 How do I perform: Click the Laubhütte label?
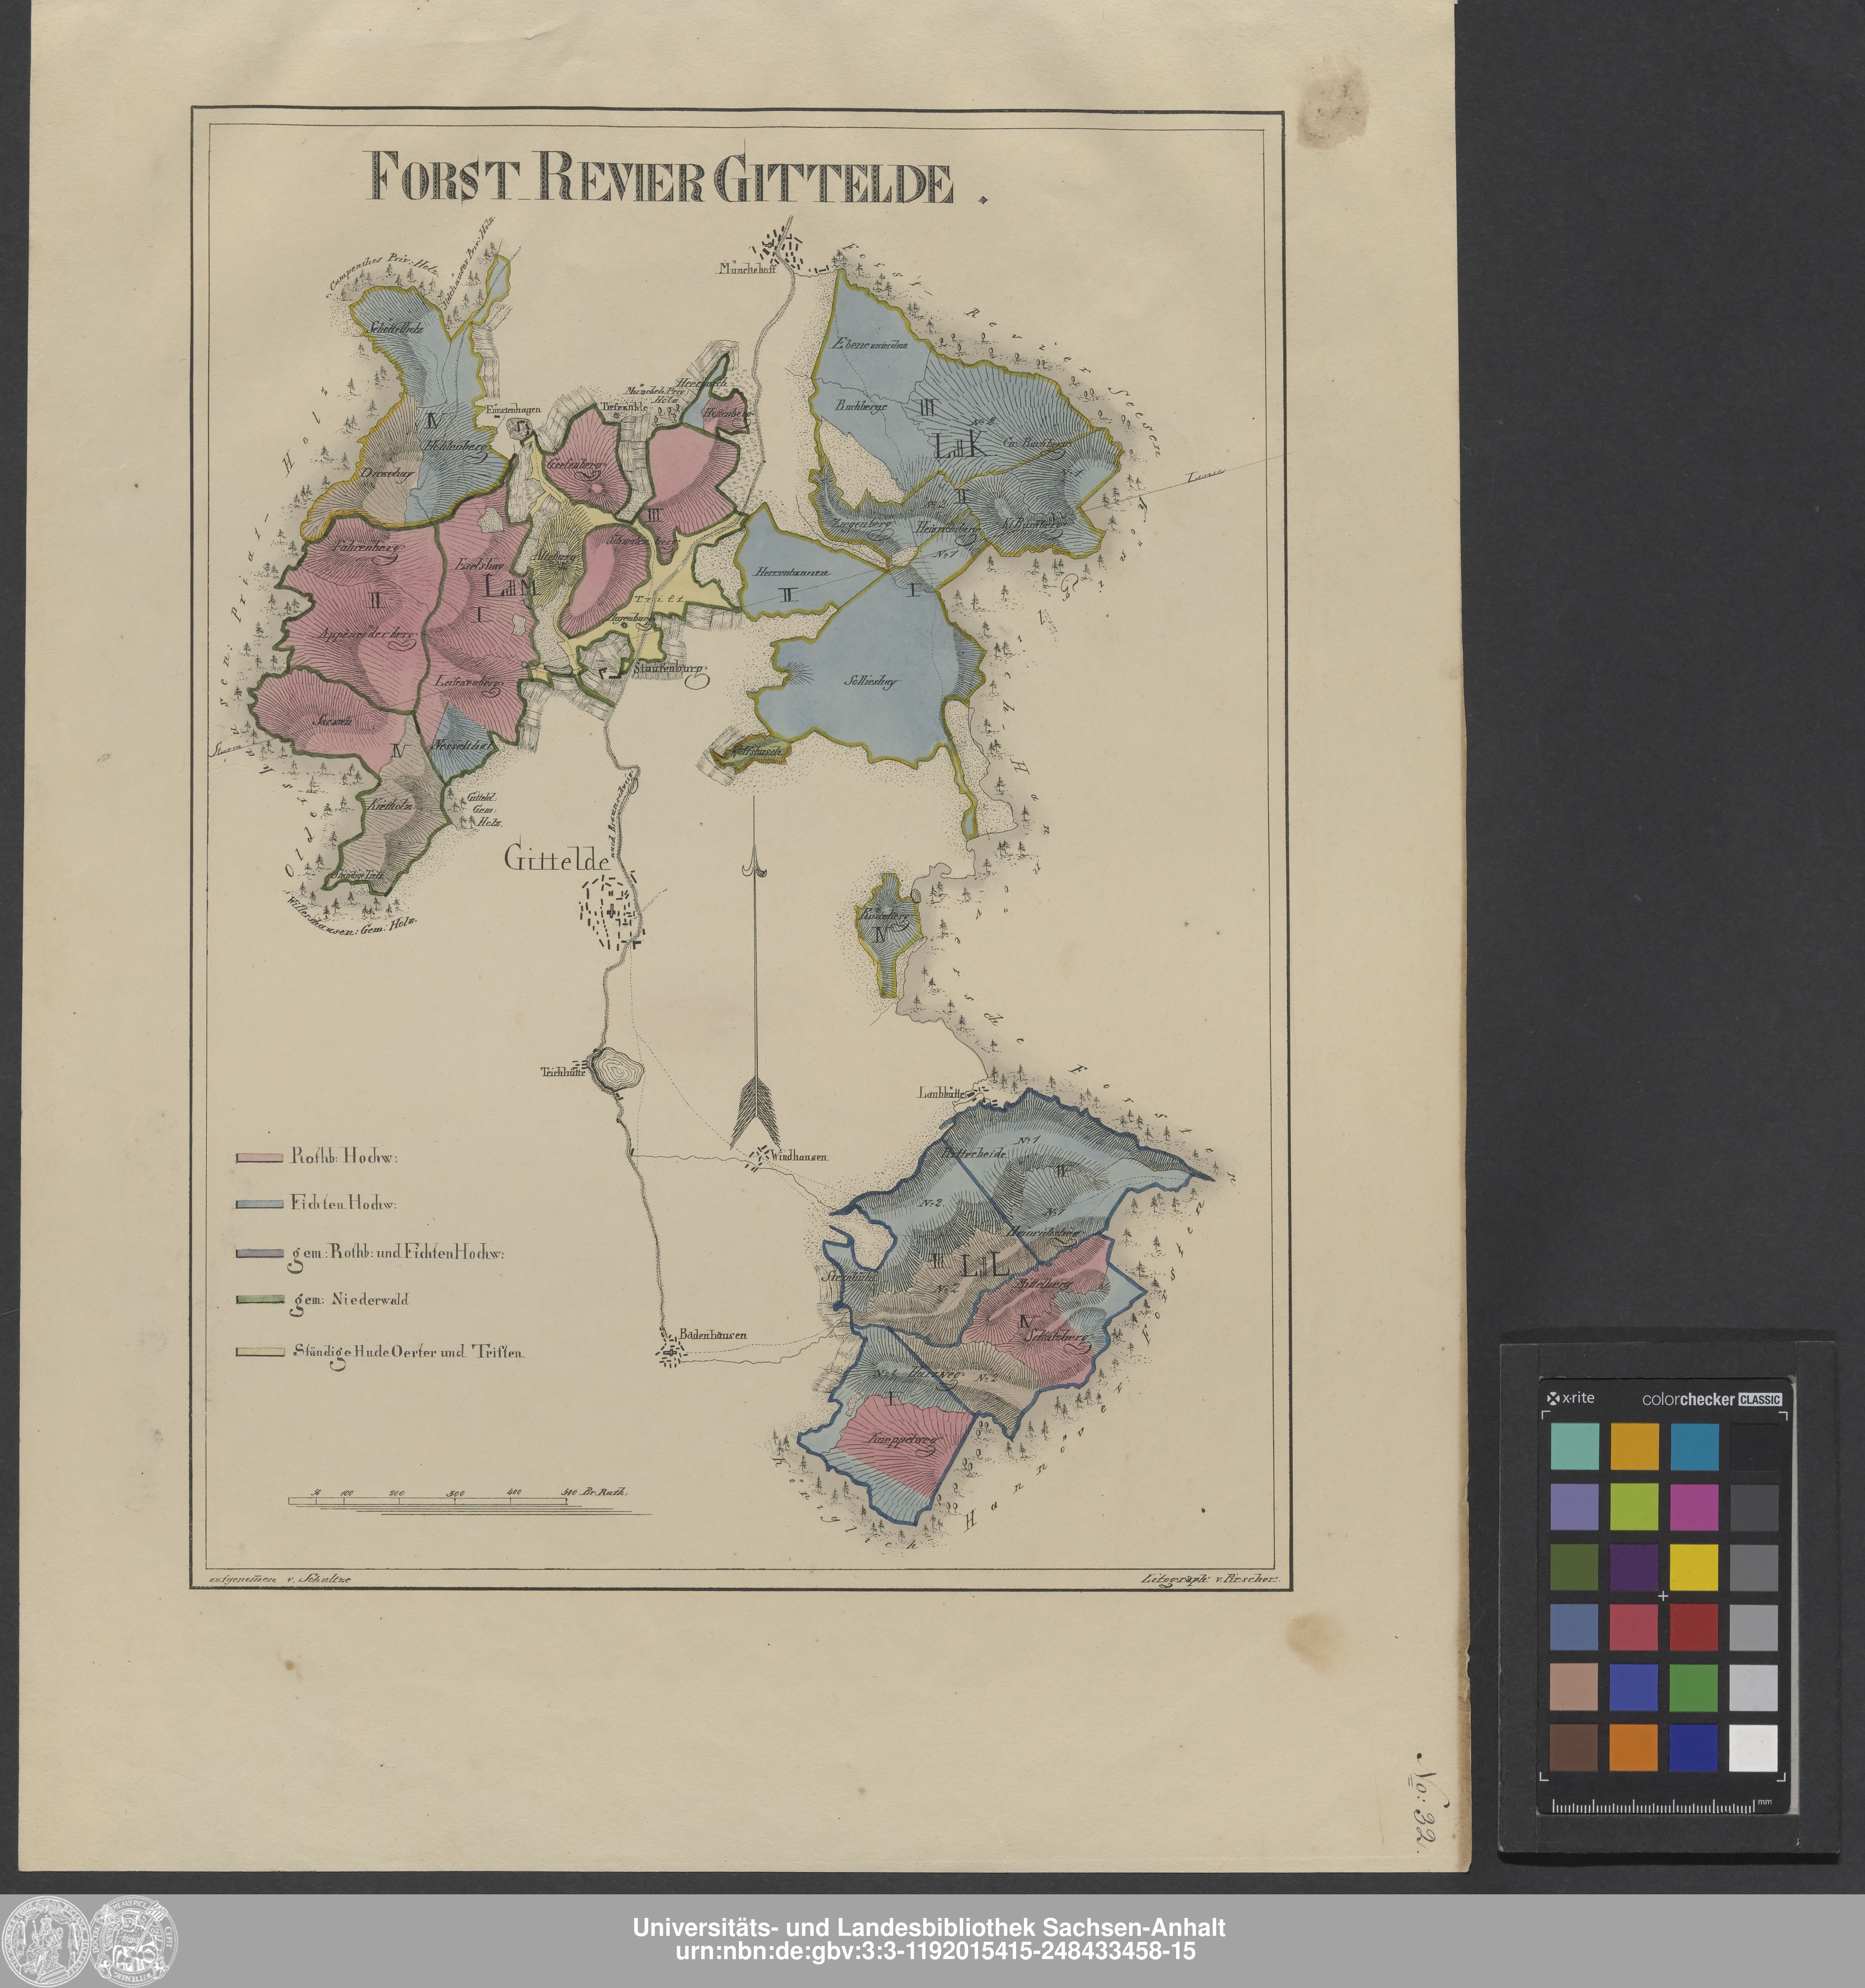pyautogui.click(x=942, y=1094)
